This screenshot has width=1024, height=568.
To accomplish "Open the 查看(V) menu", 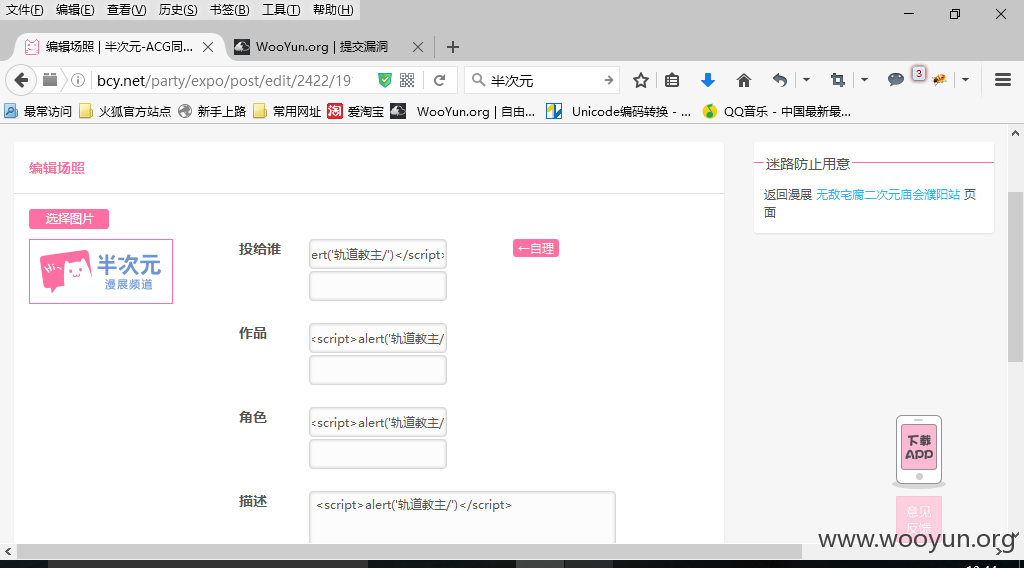I will [x=127, y=10].
